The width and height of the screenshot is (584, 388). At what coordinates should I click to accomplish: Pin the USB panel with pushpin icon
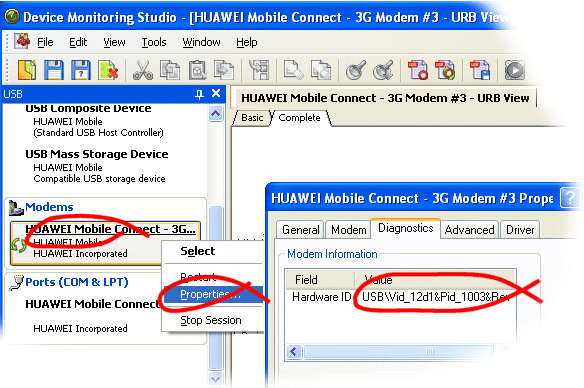tap(200, 94)
